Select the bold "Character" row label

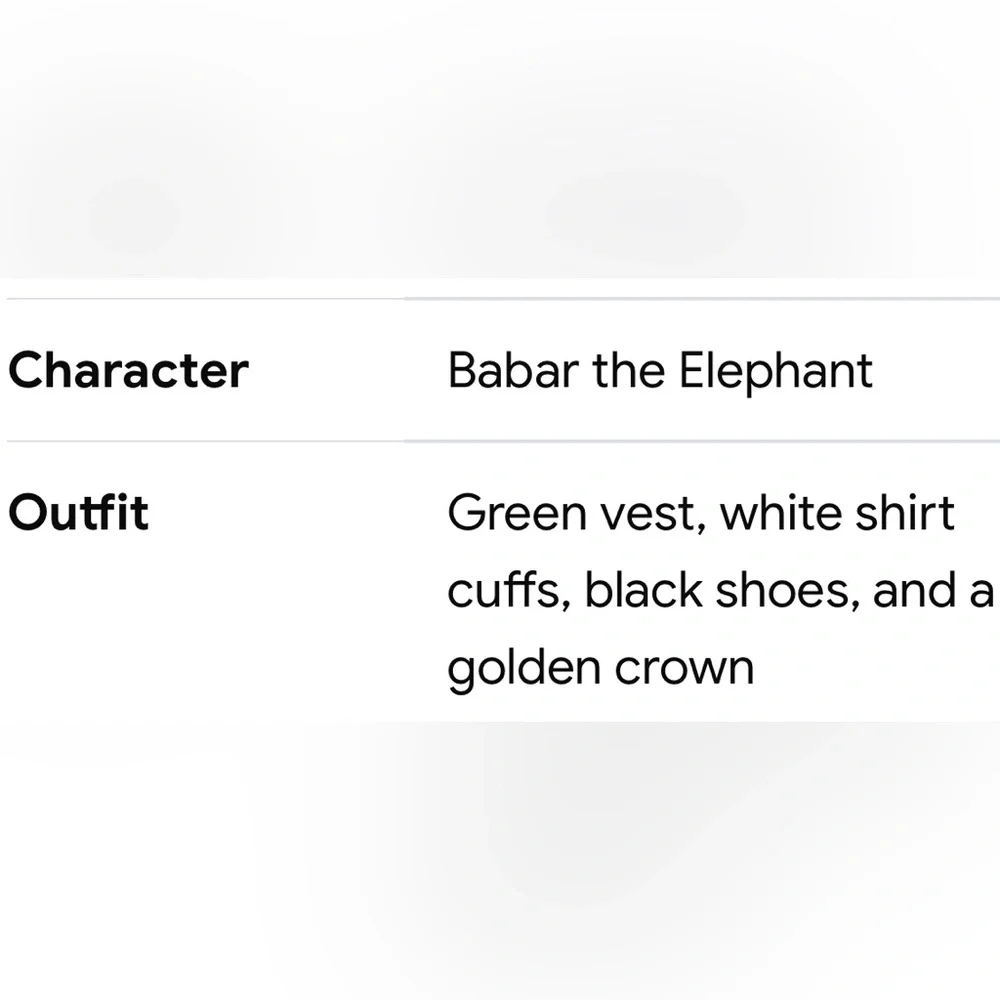click(x=128, y=370)
